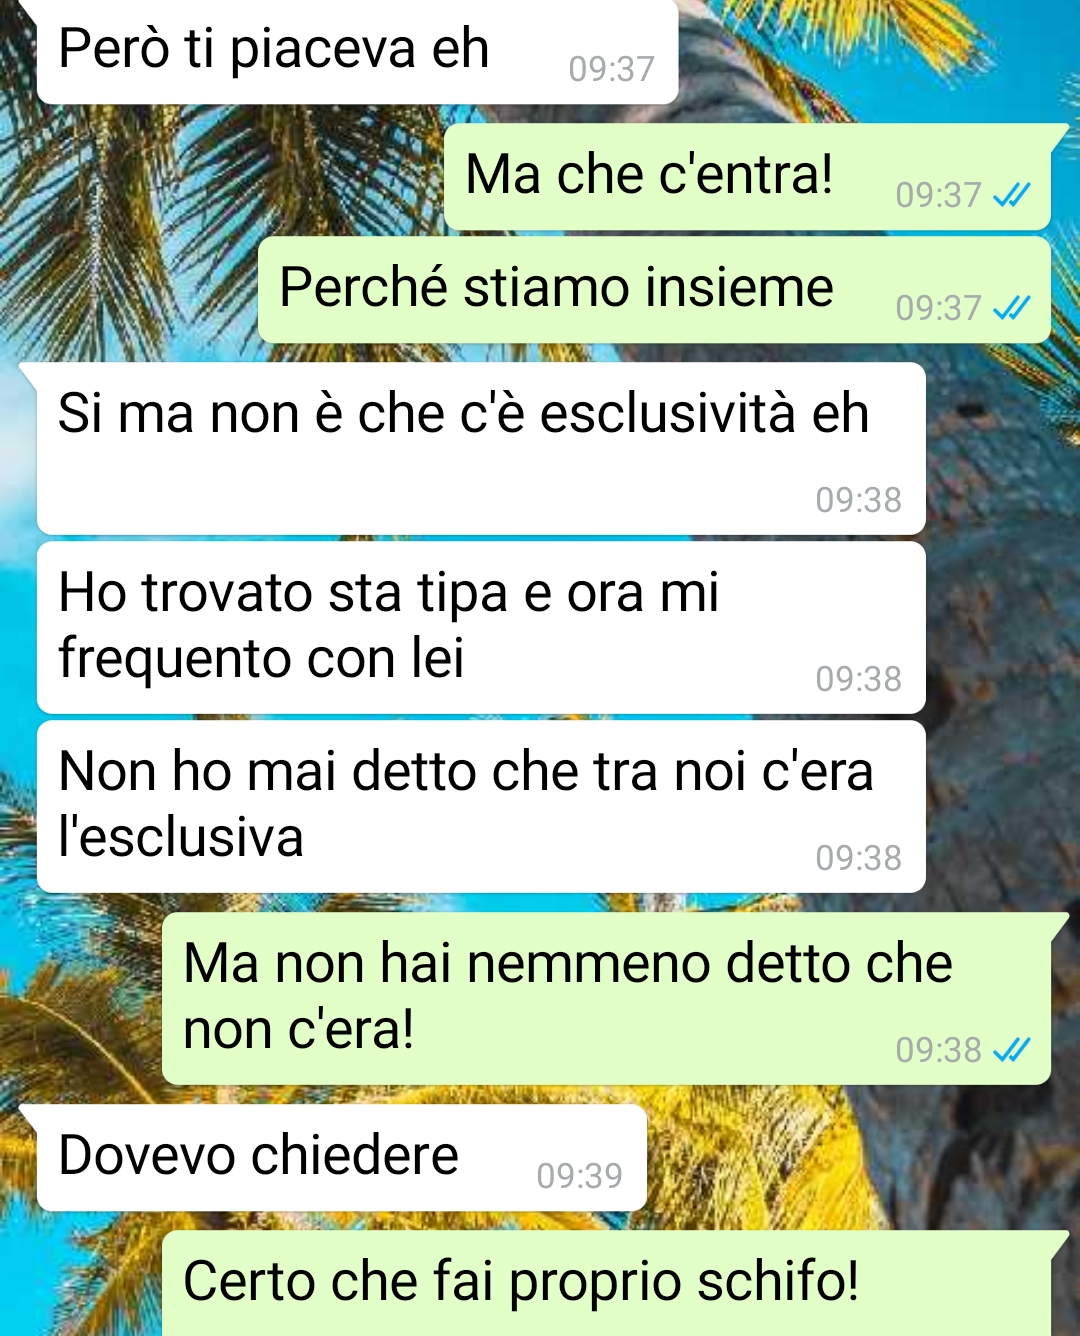Image resolution: width=1080 pixels, height=1336 pixels.
Task: Tap 09:39 timestamp on 'Dovevo chiedere'
Action: coord(579,1176)
